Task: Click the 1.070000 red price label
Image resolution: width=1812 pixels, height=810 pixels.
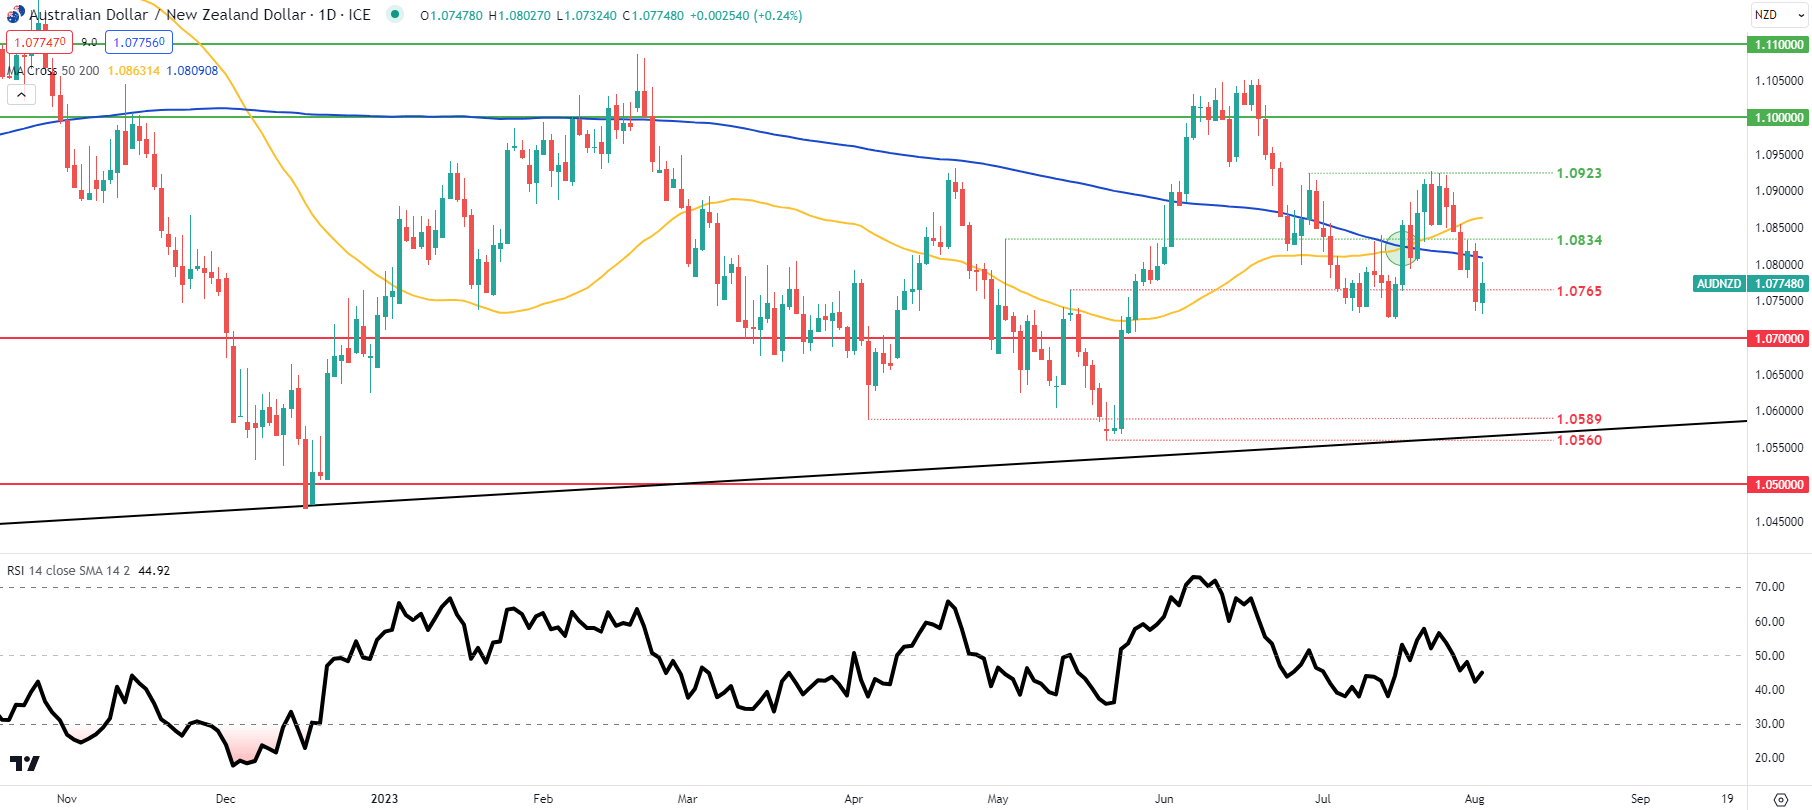Action: pos(1778,338)
